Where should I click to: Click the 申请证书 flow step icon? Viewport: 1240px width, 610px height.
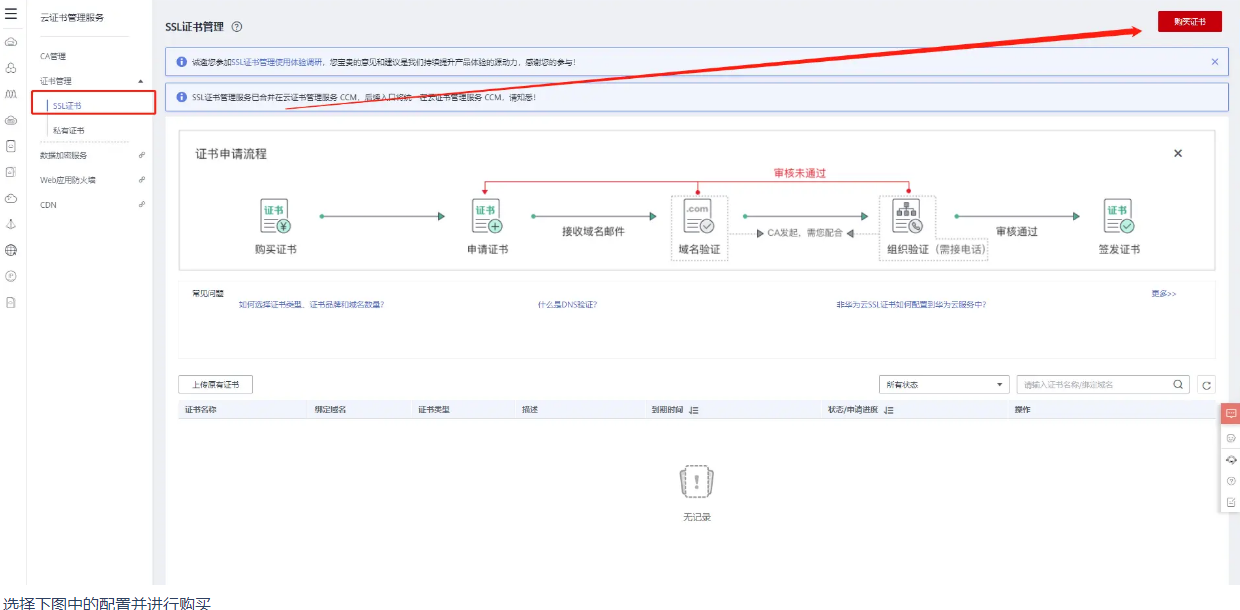click(487, 216)
